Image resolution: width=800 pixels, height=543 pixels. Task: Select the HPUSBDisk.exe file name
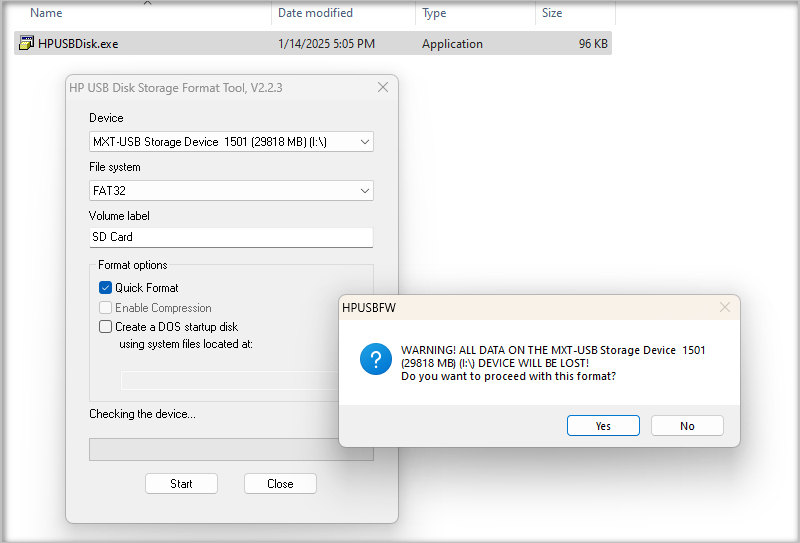click(78, 44)
